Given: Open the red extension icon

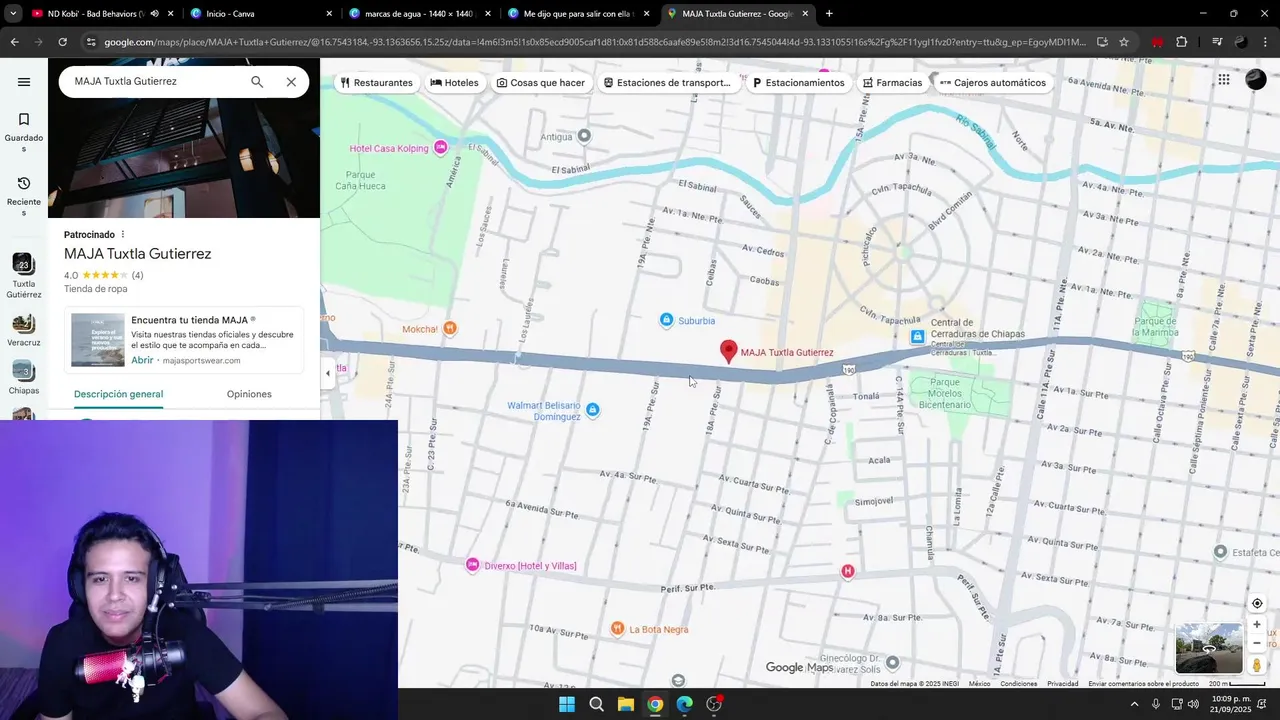Looking at the screenshot, I should 1158,42.
